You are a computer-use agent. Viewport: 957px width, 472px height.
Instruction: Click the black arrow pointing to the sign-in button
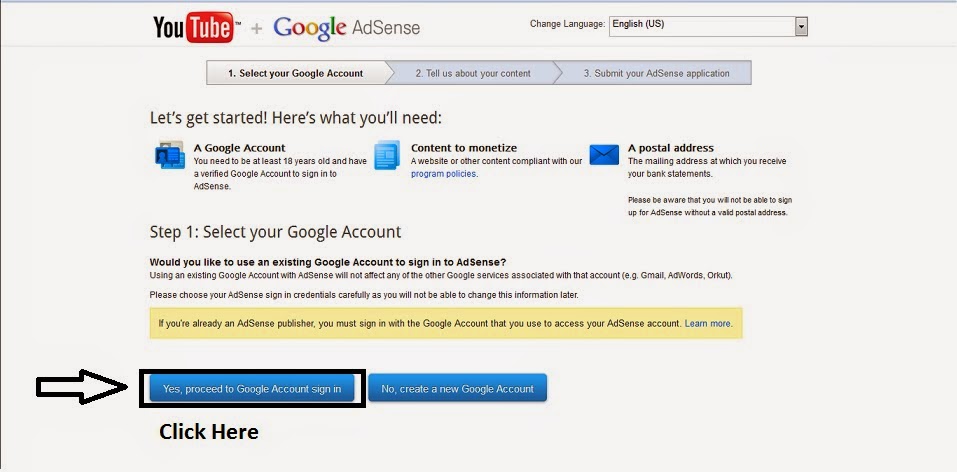point(83,387)
